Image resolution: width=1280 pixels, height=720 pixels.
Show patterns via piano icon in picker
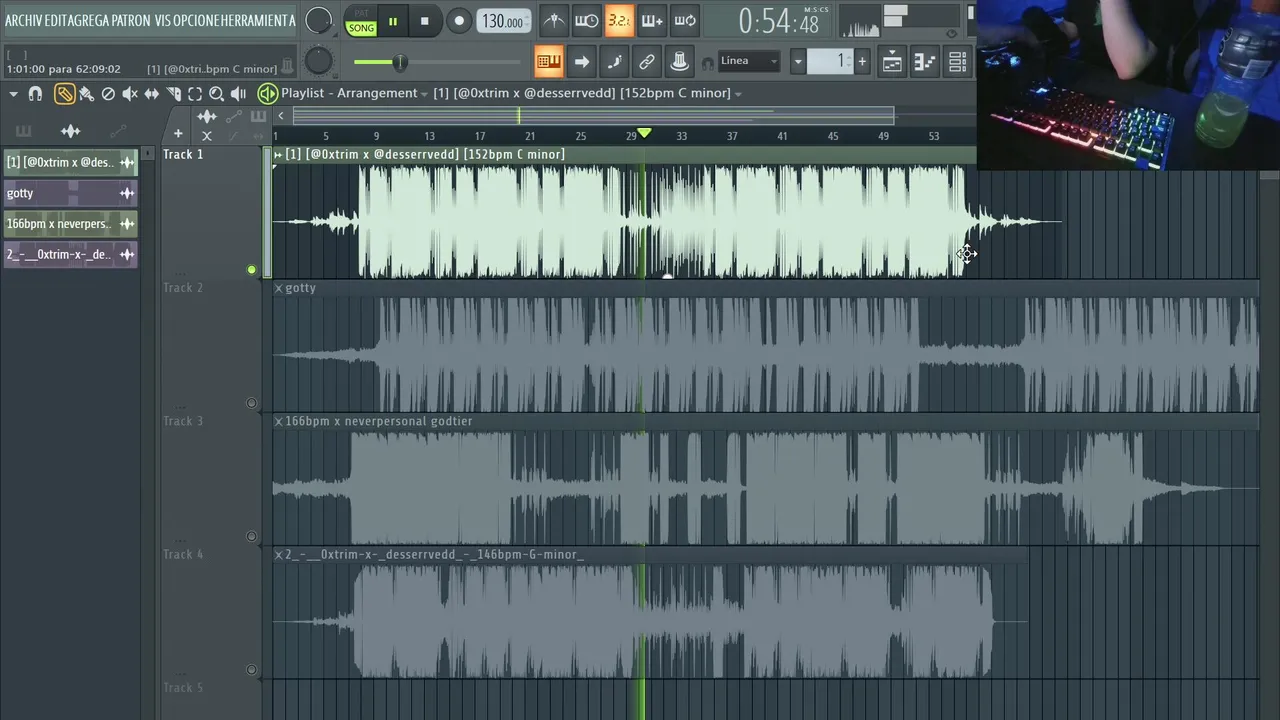pos(23,131)
